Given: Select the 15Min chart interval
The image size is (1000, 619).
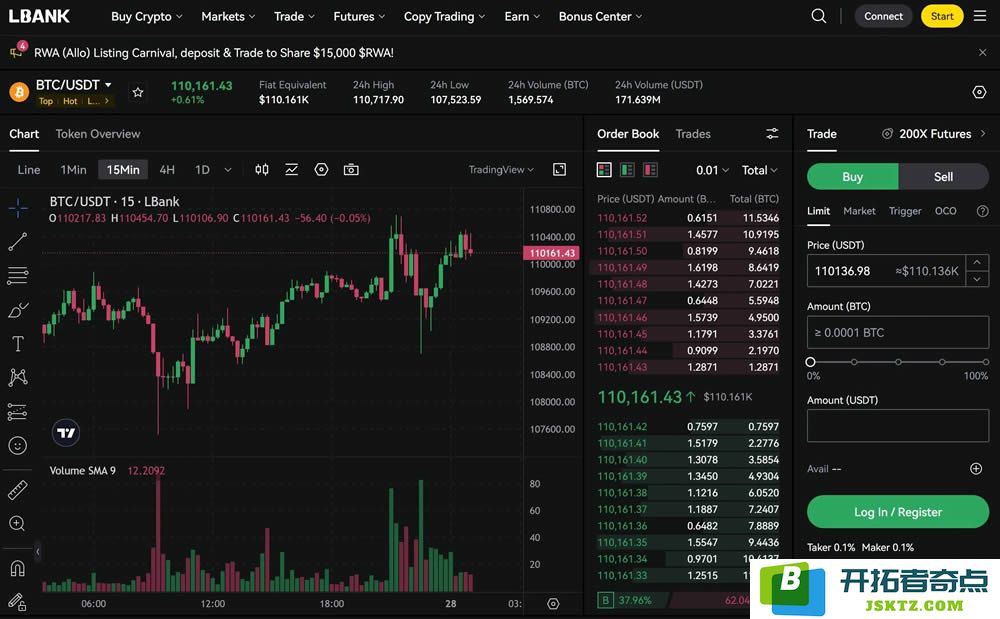Looking at the screenshot, I should click(x=123, y=170).
